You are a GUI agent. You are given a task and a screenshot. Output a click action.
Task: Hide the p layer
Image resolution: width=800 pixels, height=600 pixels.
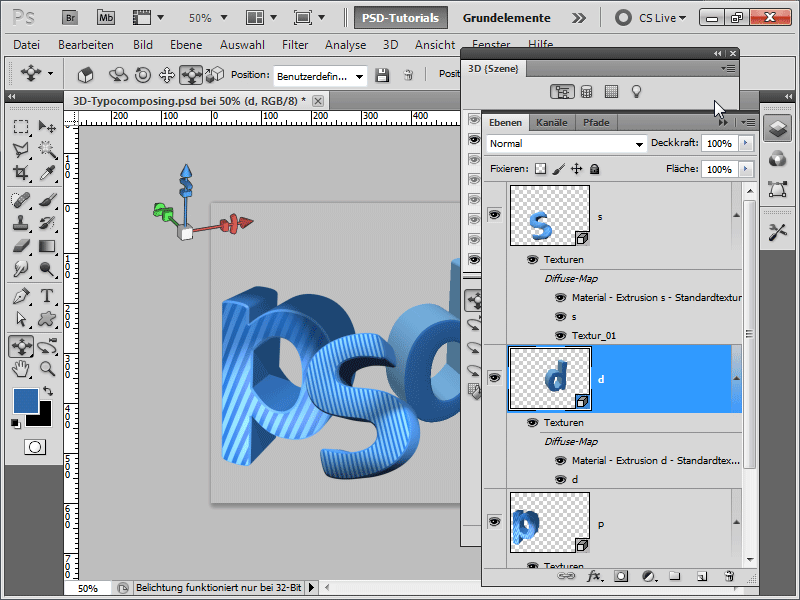(x=494, y=522)
